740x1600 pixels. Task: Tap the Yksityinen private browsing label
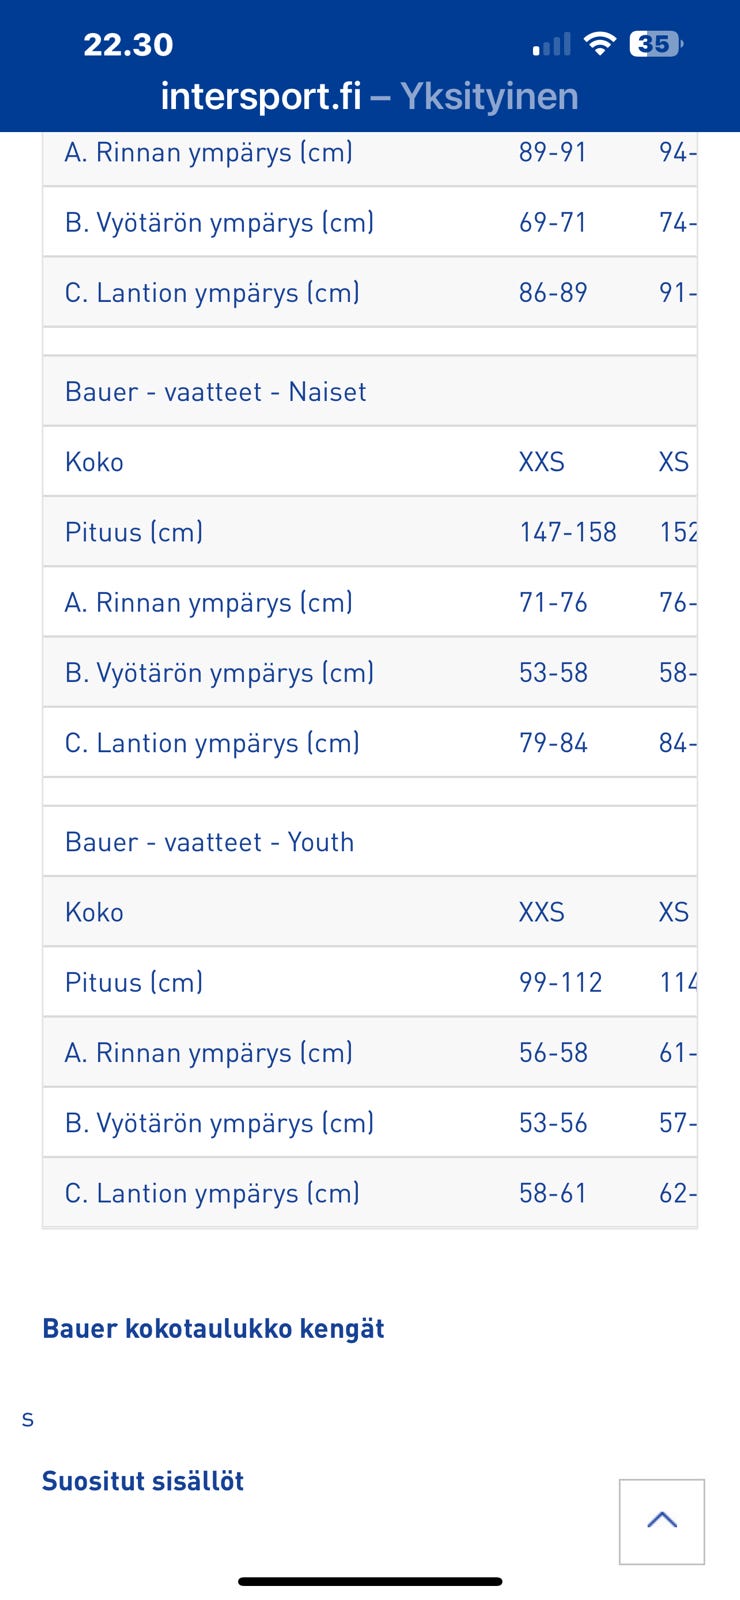[490, 96]
